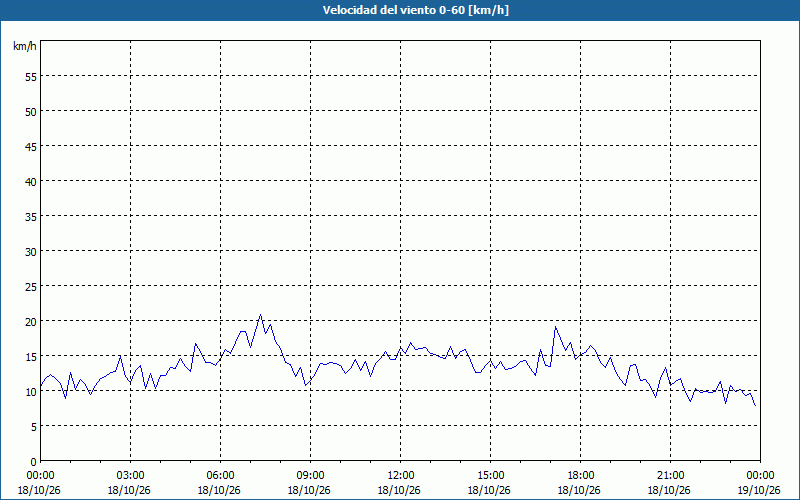This screenshot has height=500, width=800.
Task: Click the "40" label on the vertical axis
Action: tap(31, 182)
